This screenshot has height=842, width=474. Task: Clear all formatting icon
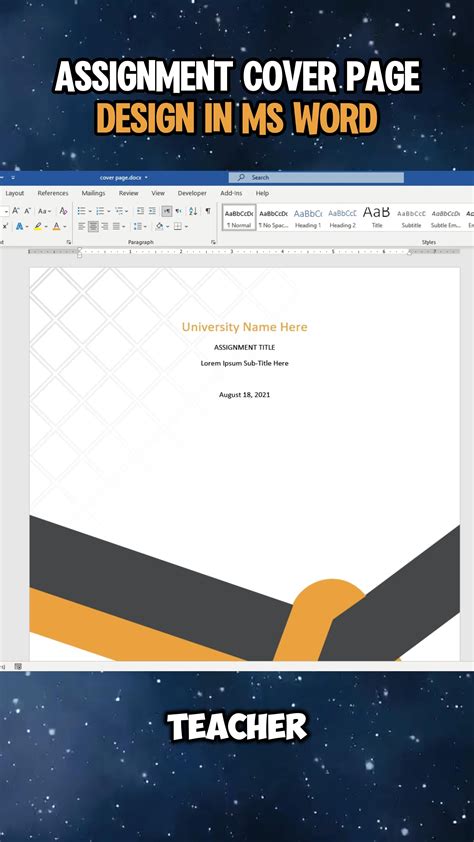(63, 210)
